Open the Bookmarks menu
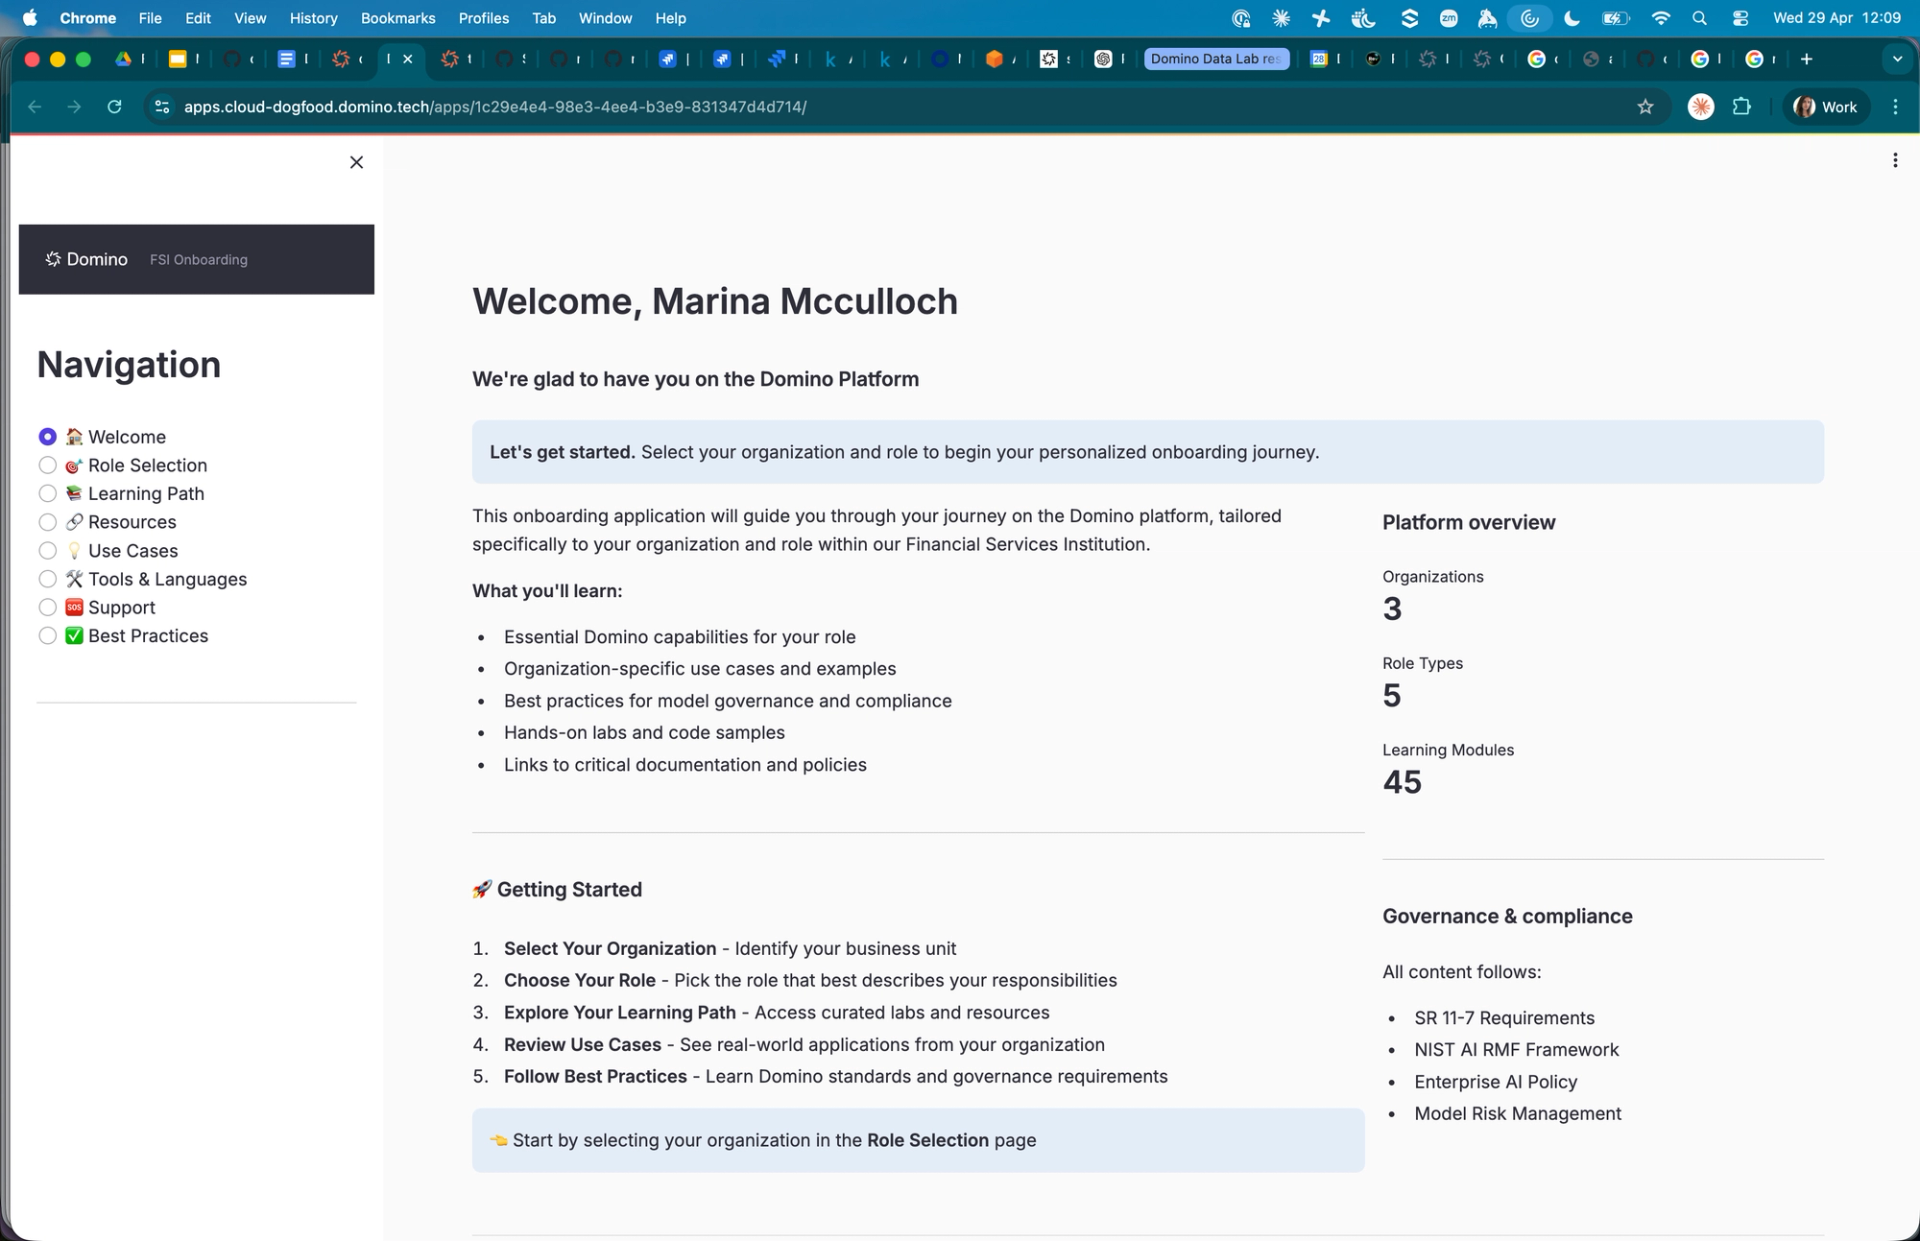 (x=398, y=18)
